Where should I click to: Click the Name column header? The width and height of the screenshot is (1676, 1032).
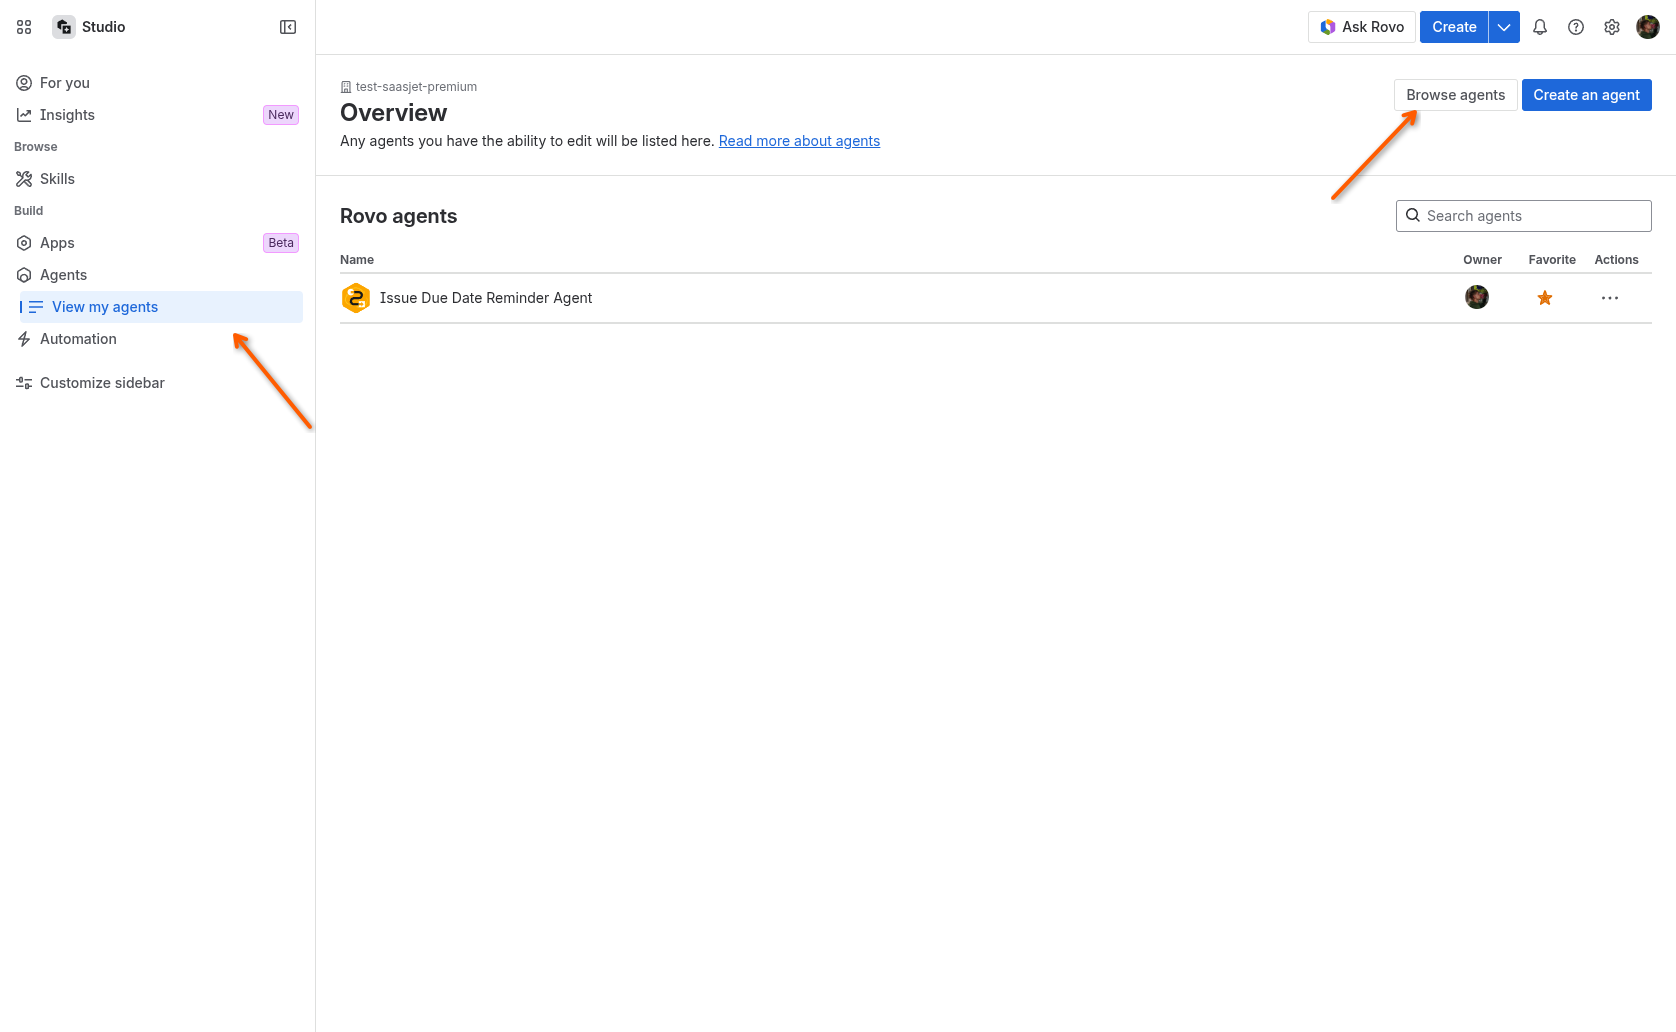coord(357,260)
